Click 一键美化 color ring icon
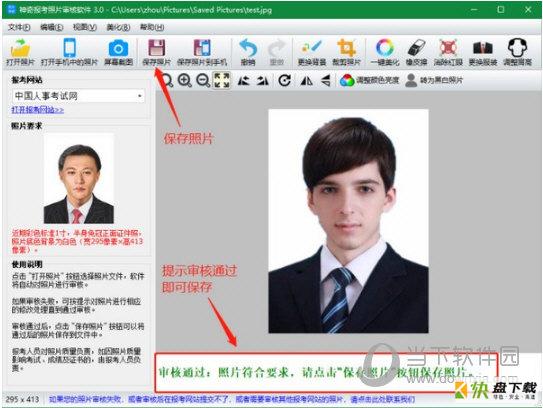 pos(385,47)
